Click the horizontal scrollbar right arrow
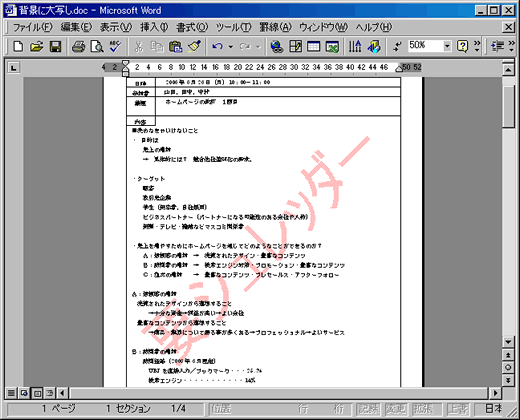This screenshot has height=420, width=520. [495, 393]
